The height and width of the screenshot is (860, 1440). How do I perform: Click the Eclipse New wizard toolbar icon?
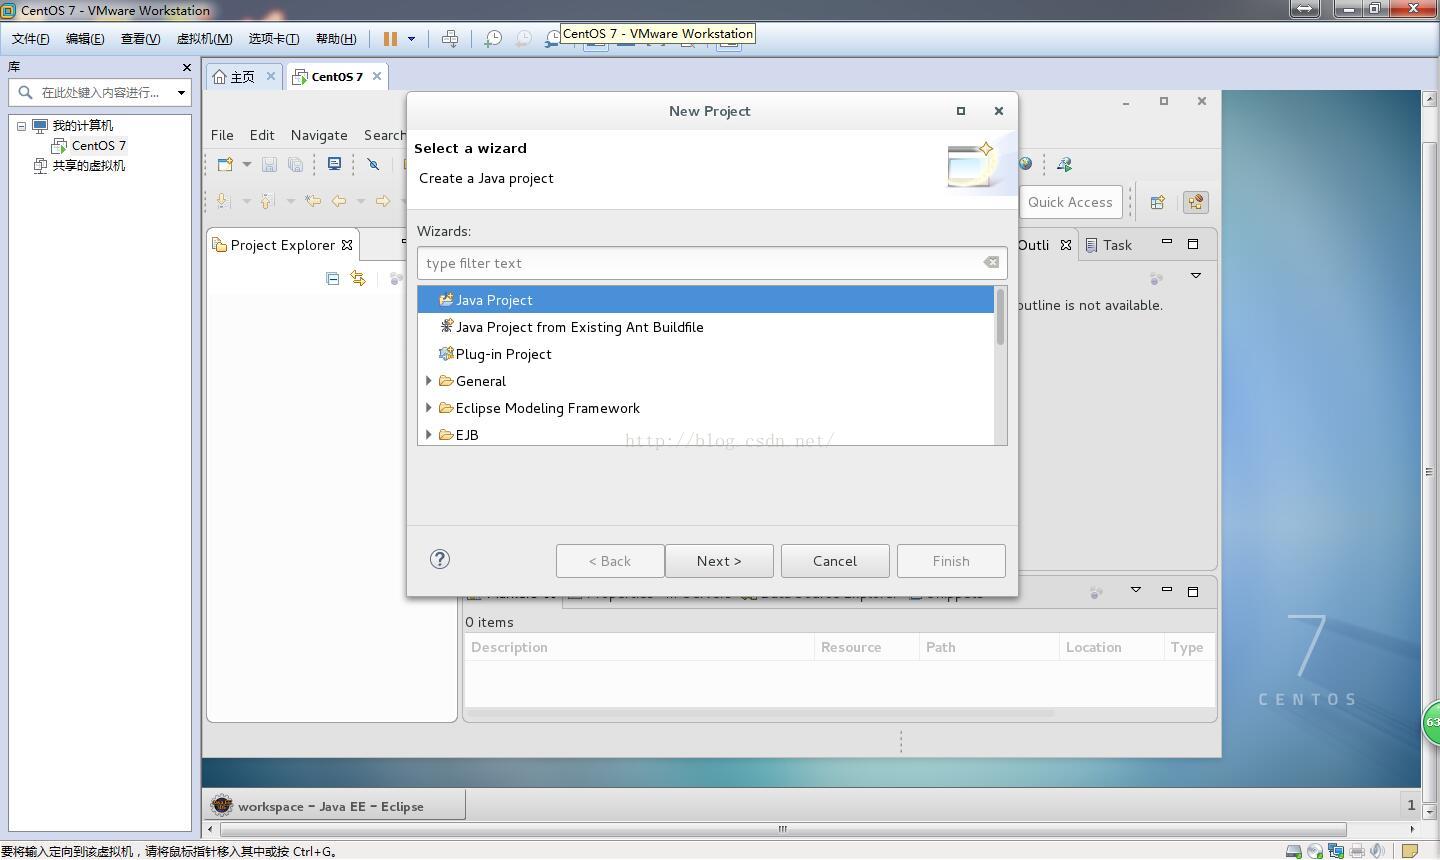[225, 165]
